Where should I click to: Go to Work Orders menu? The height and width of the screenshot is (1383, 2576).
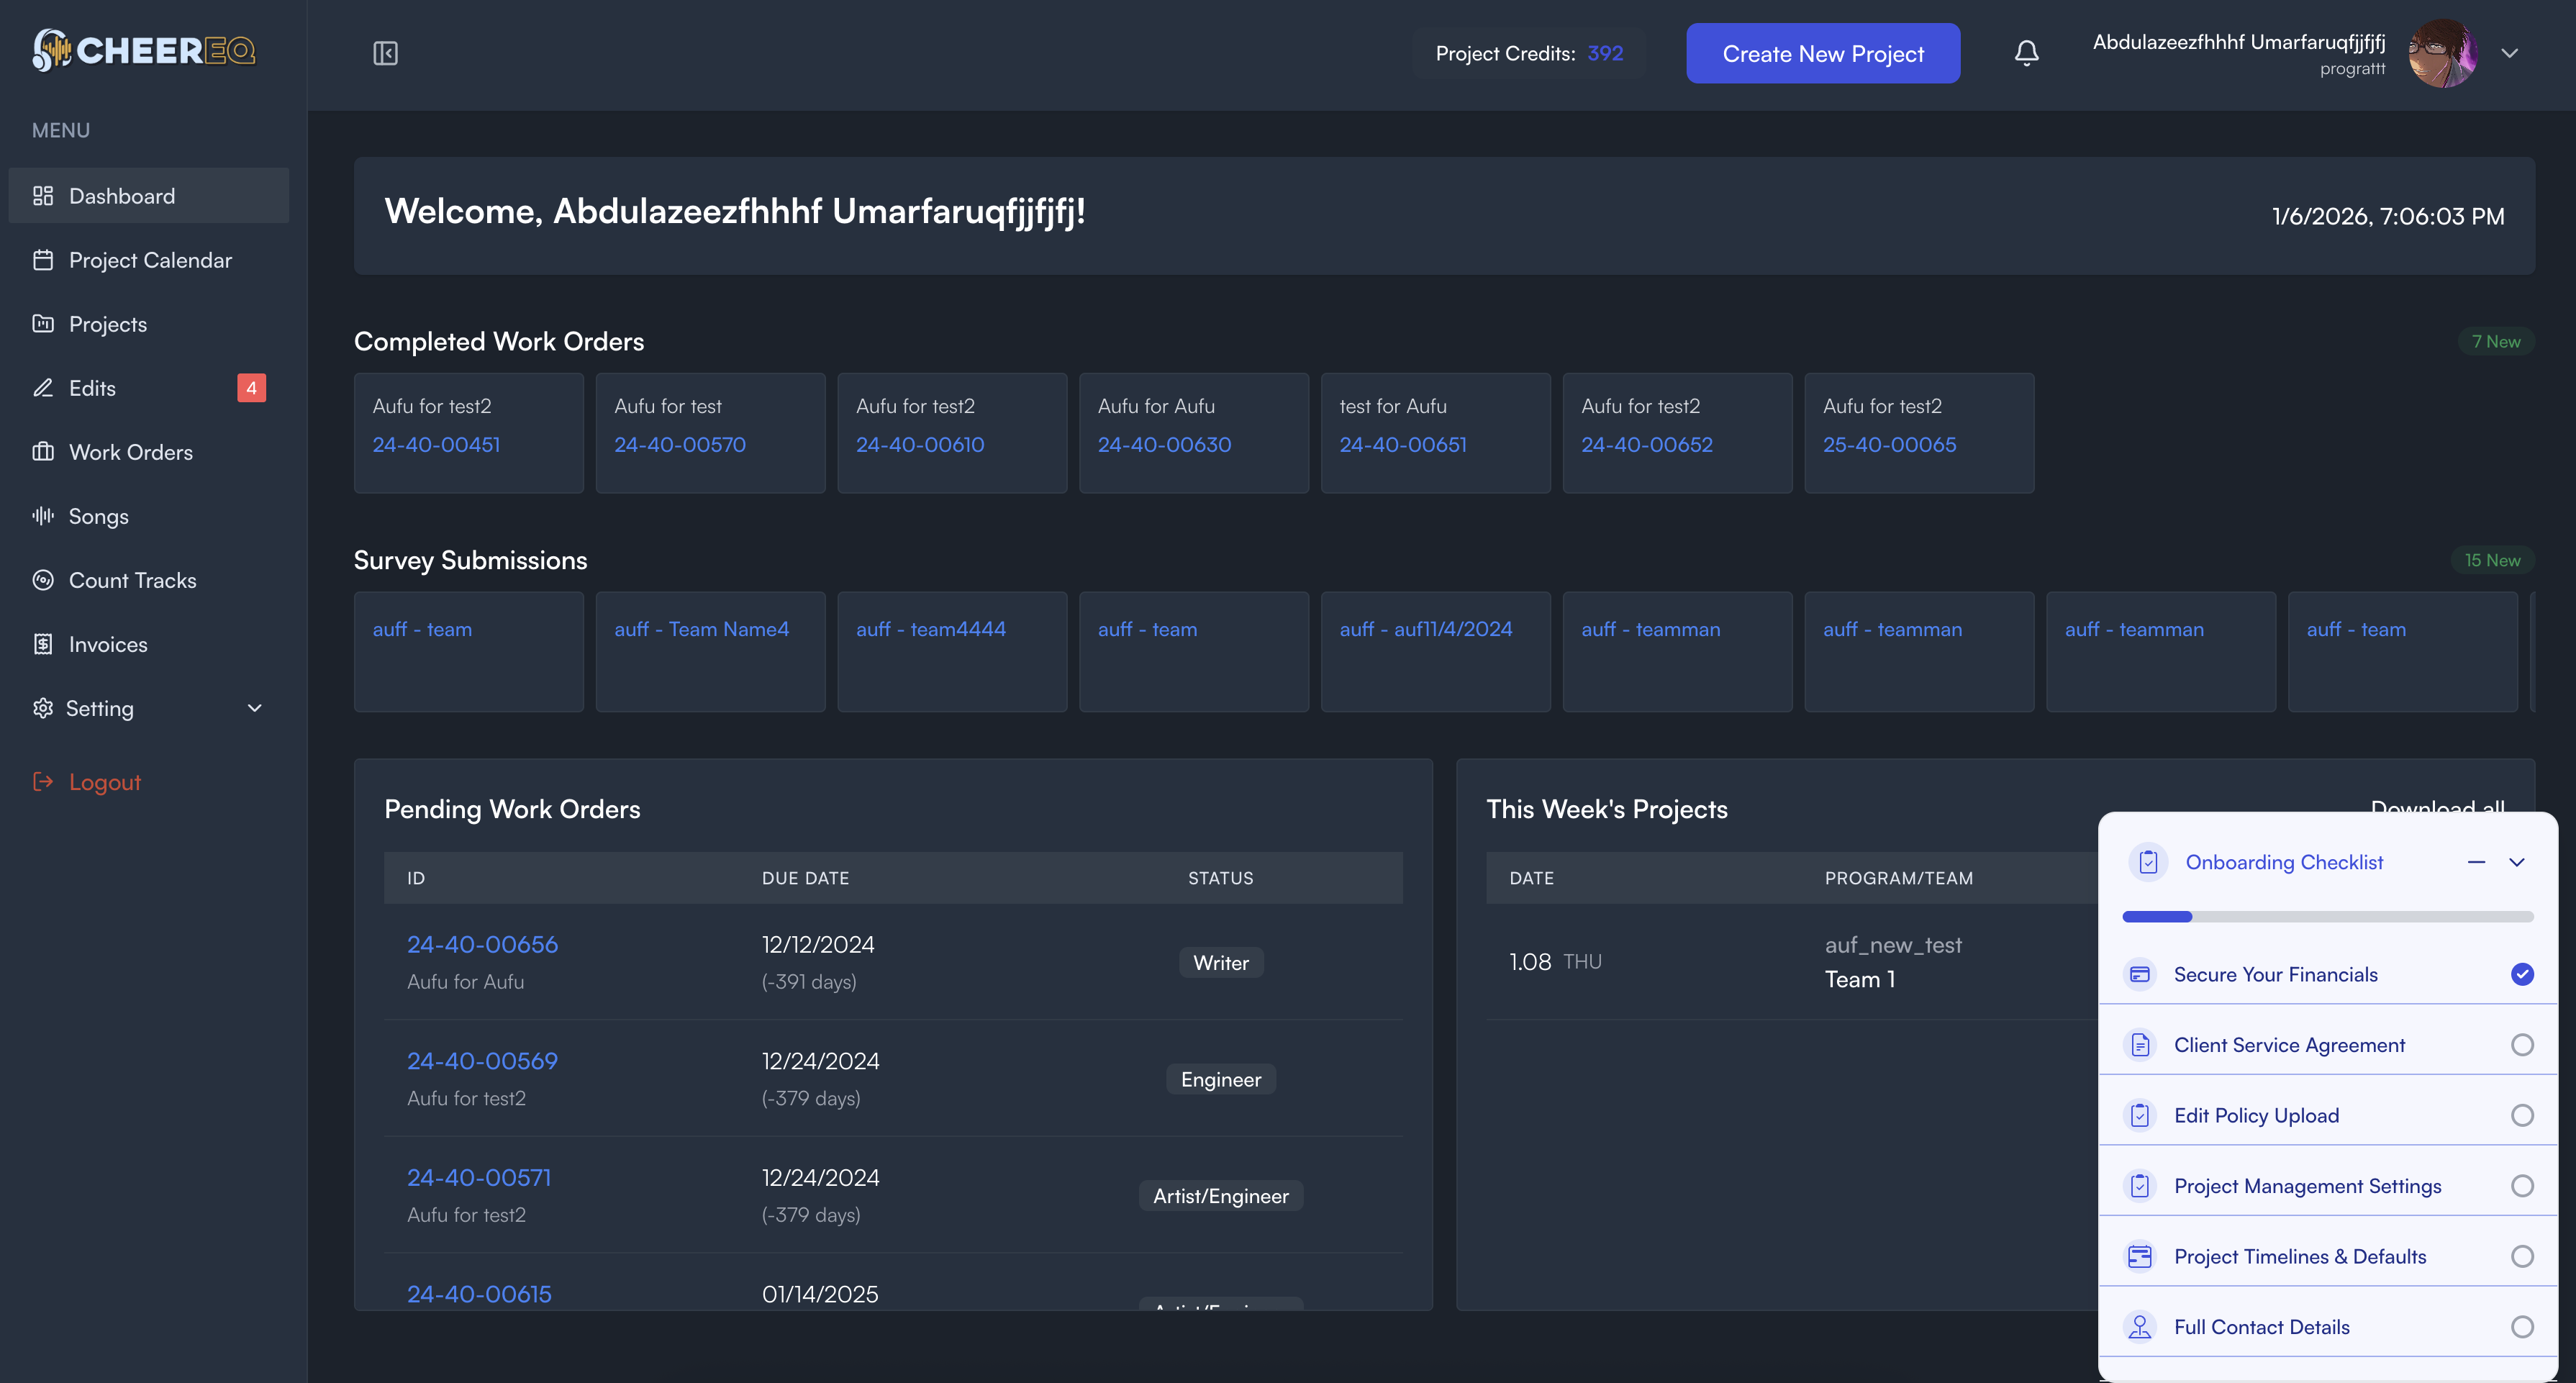[130, 452]
